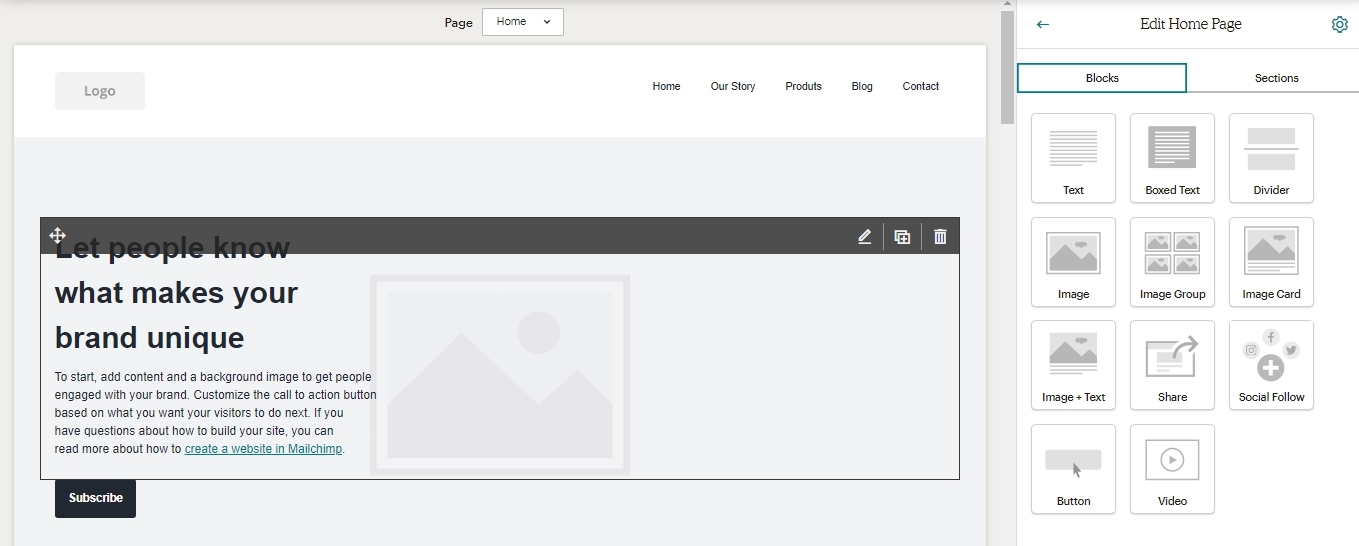Switch to the Sections tab

click(x=1276, y=78)
